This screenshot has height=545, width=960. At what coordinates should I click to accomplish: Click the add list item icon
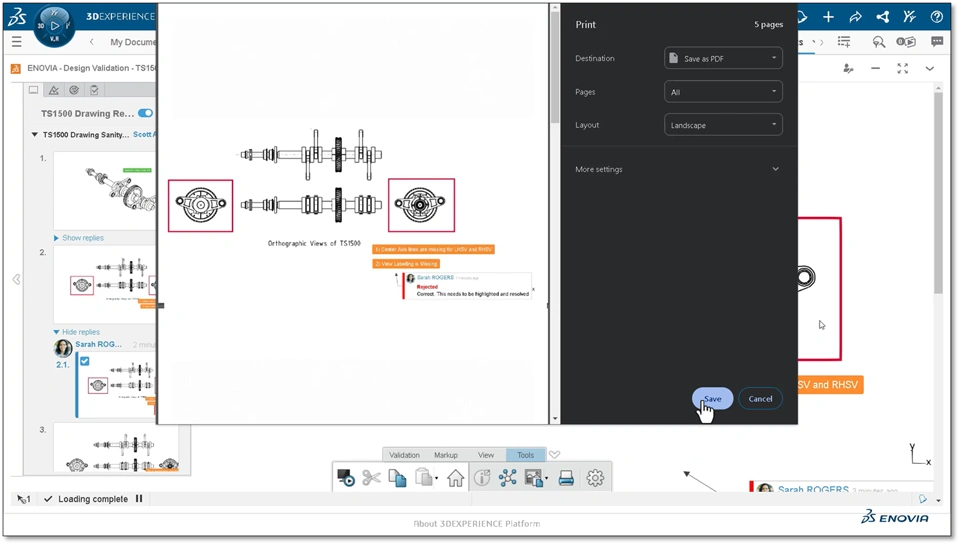[844, 42]
